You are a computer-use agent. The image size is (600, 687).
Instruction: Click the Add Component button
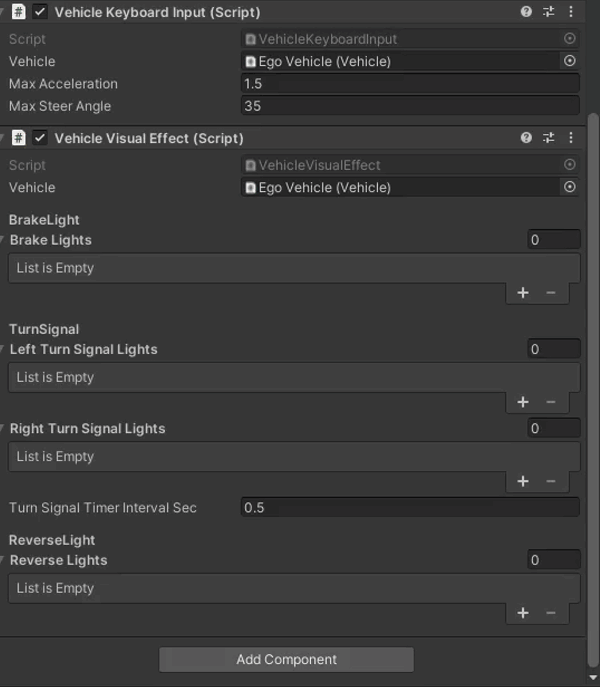pos(287,659)
